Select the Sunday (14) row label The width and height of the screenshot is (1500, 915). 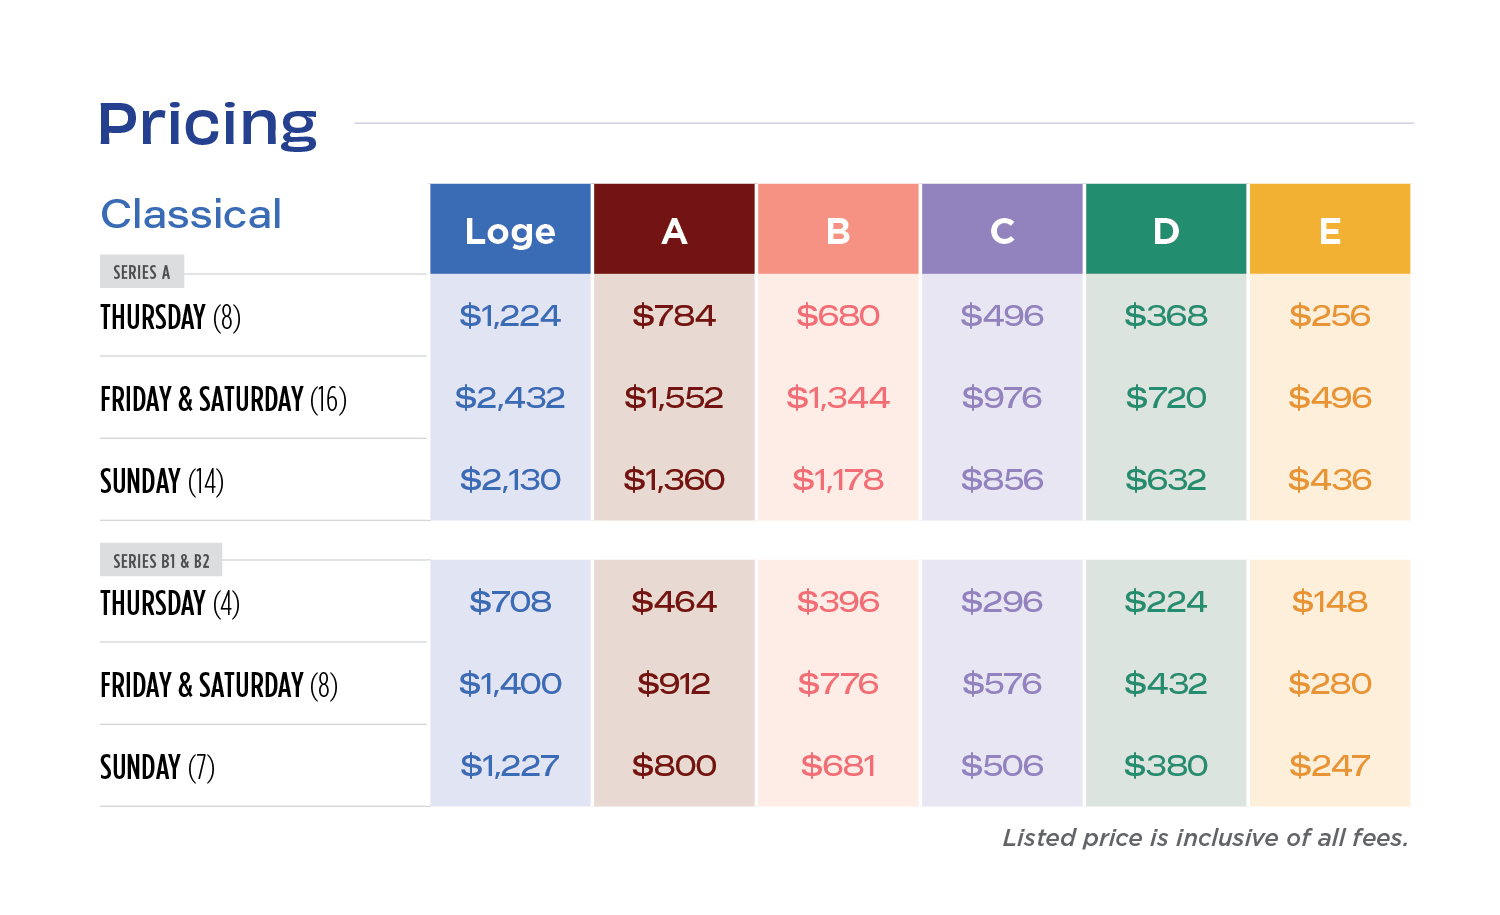161,482
